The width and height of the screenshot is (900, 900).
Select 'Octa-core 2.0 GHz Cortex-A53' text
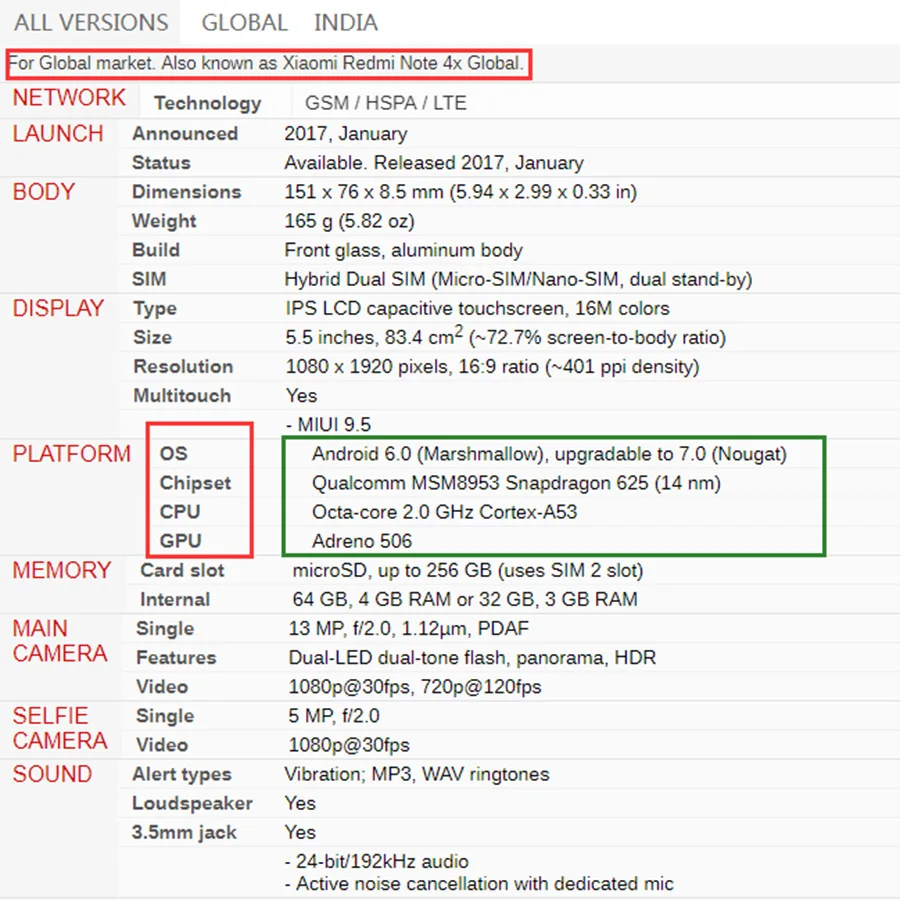click(x=445, y=512)
